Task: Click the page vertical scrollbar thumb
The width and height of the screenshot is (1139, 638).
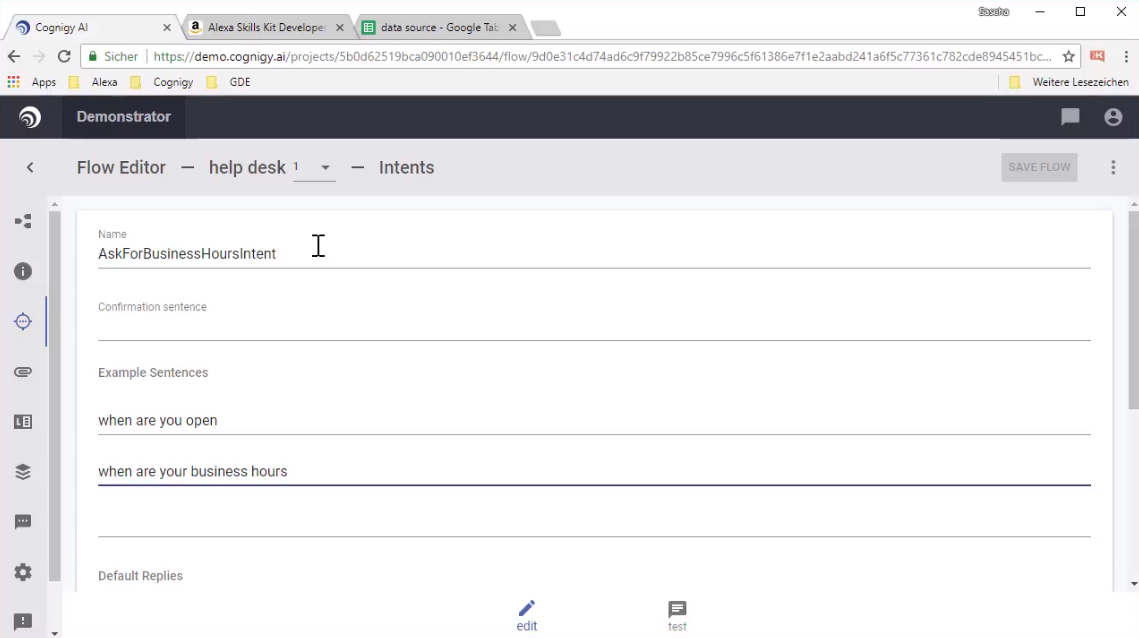Action: click(1132, 310)
